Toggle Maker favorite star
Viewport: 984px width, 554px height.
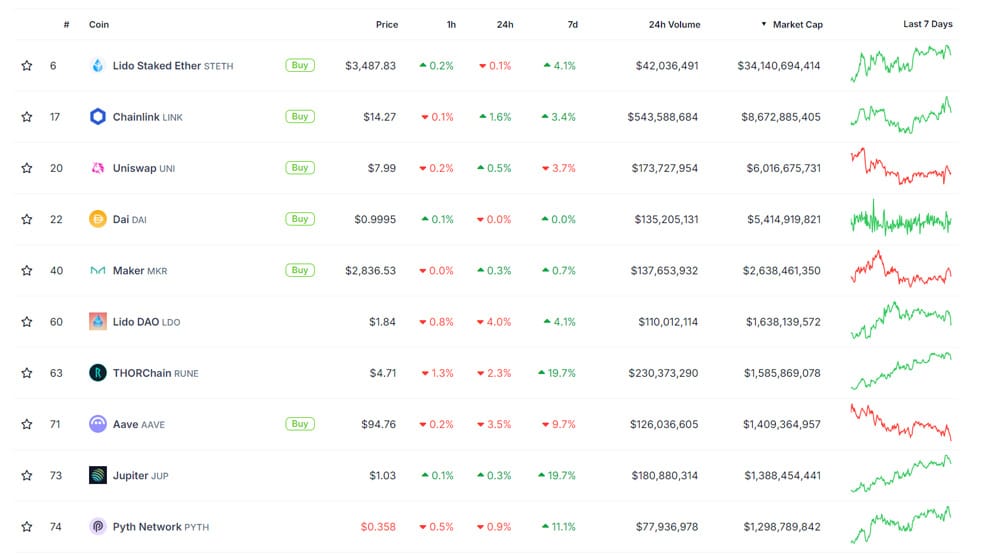[26, 270]
